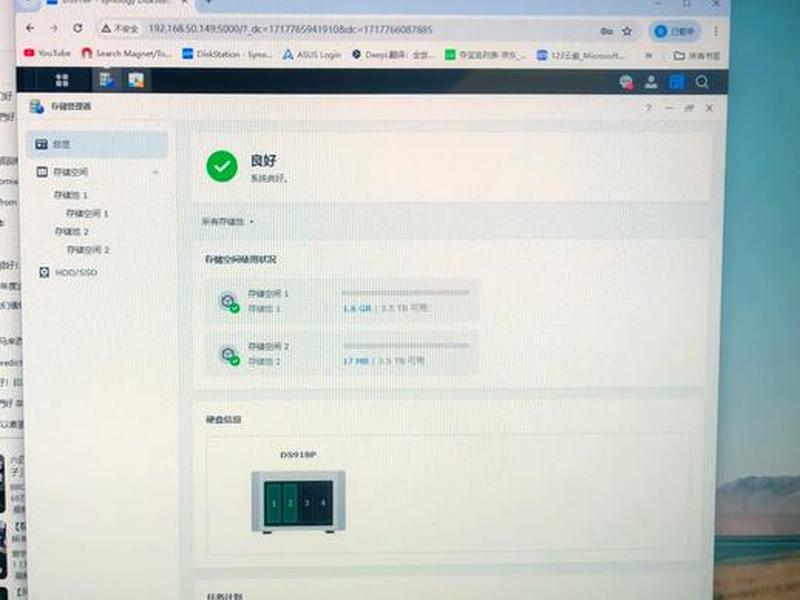Open the ASUS Login bookmark

coord(312,54)
